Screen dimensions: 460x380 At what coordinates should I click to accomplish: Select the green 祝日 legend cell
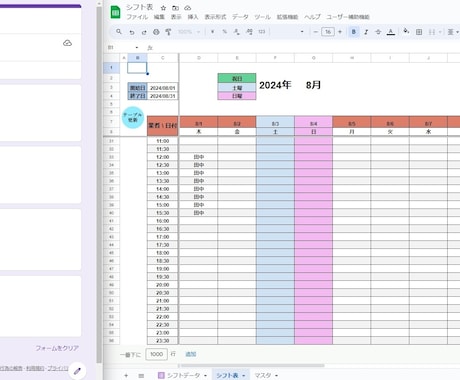[237, 78]
